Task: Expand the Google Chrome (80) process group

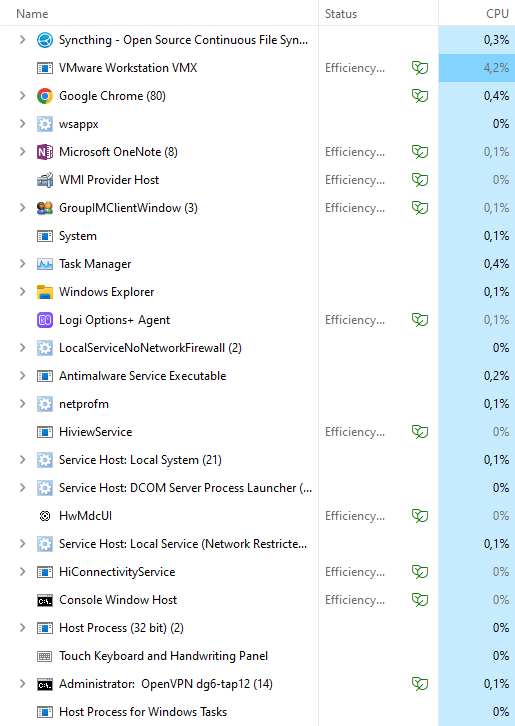Action: click(x=22, y=96)
